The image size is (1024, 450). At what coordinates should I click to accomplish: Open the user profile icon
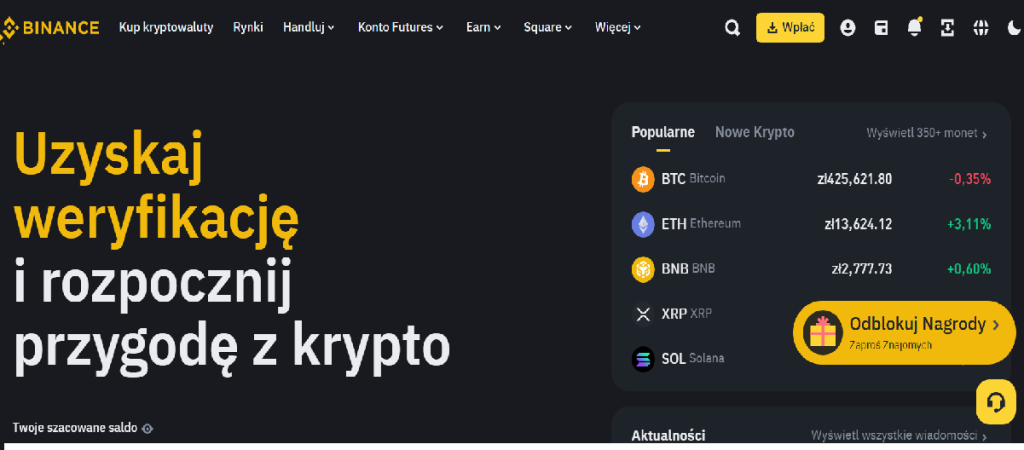[x=848, y=28]
